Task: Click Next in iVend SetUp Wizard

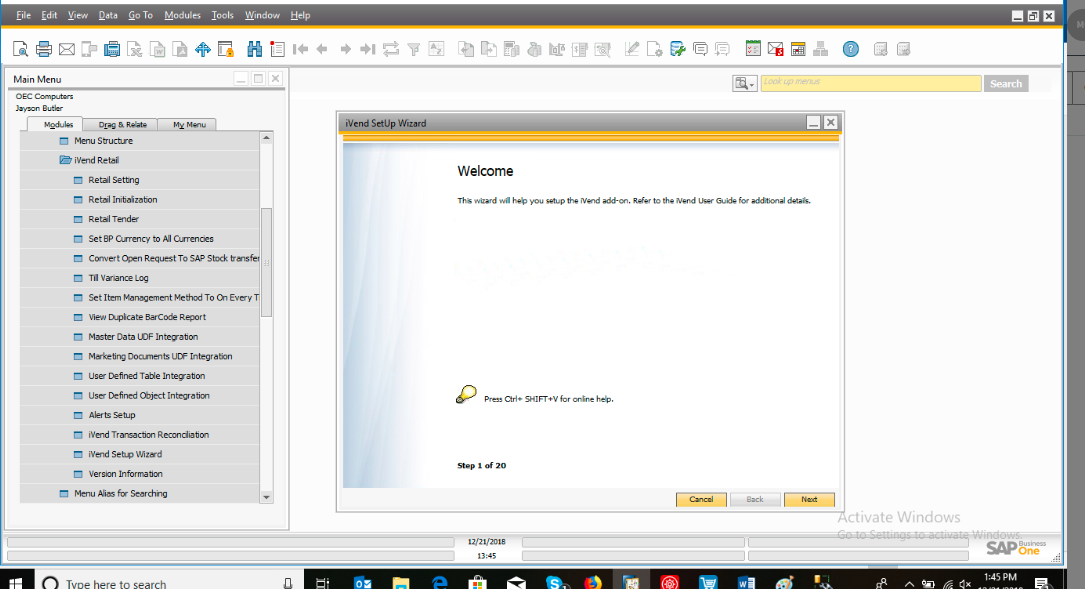Action: click(x=809, y=500)
